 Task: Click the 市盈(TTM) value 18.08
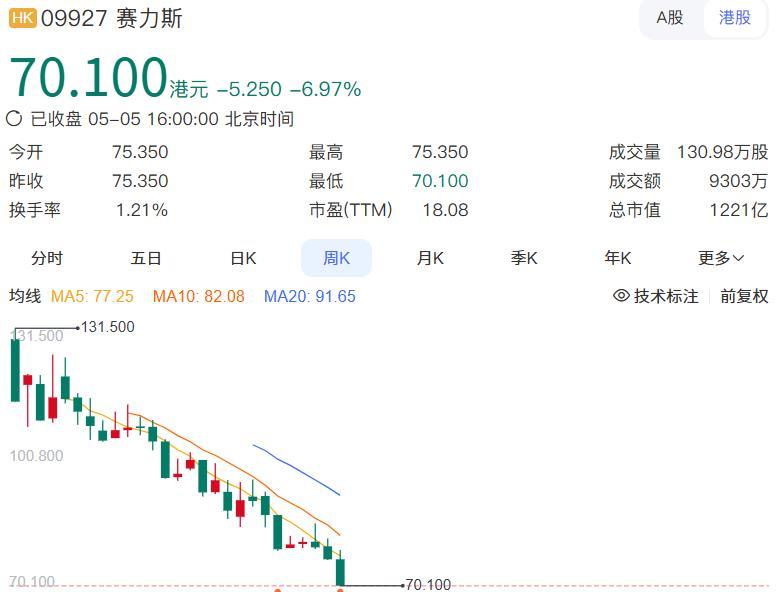[x=445, y=210]
